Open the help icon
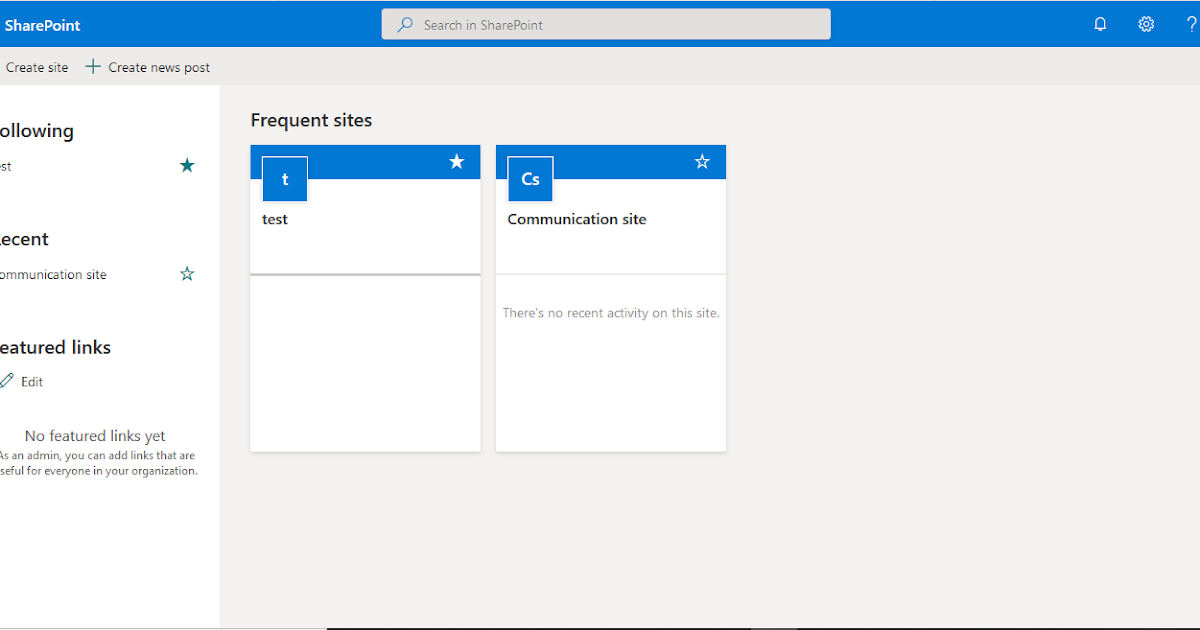This screenshot has height=630, width=1200. 1193,23
